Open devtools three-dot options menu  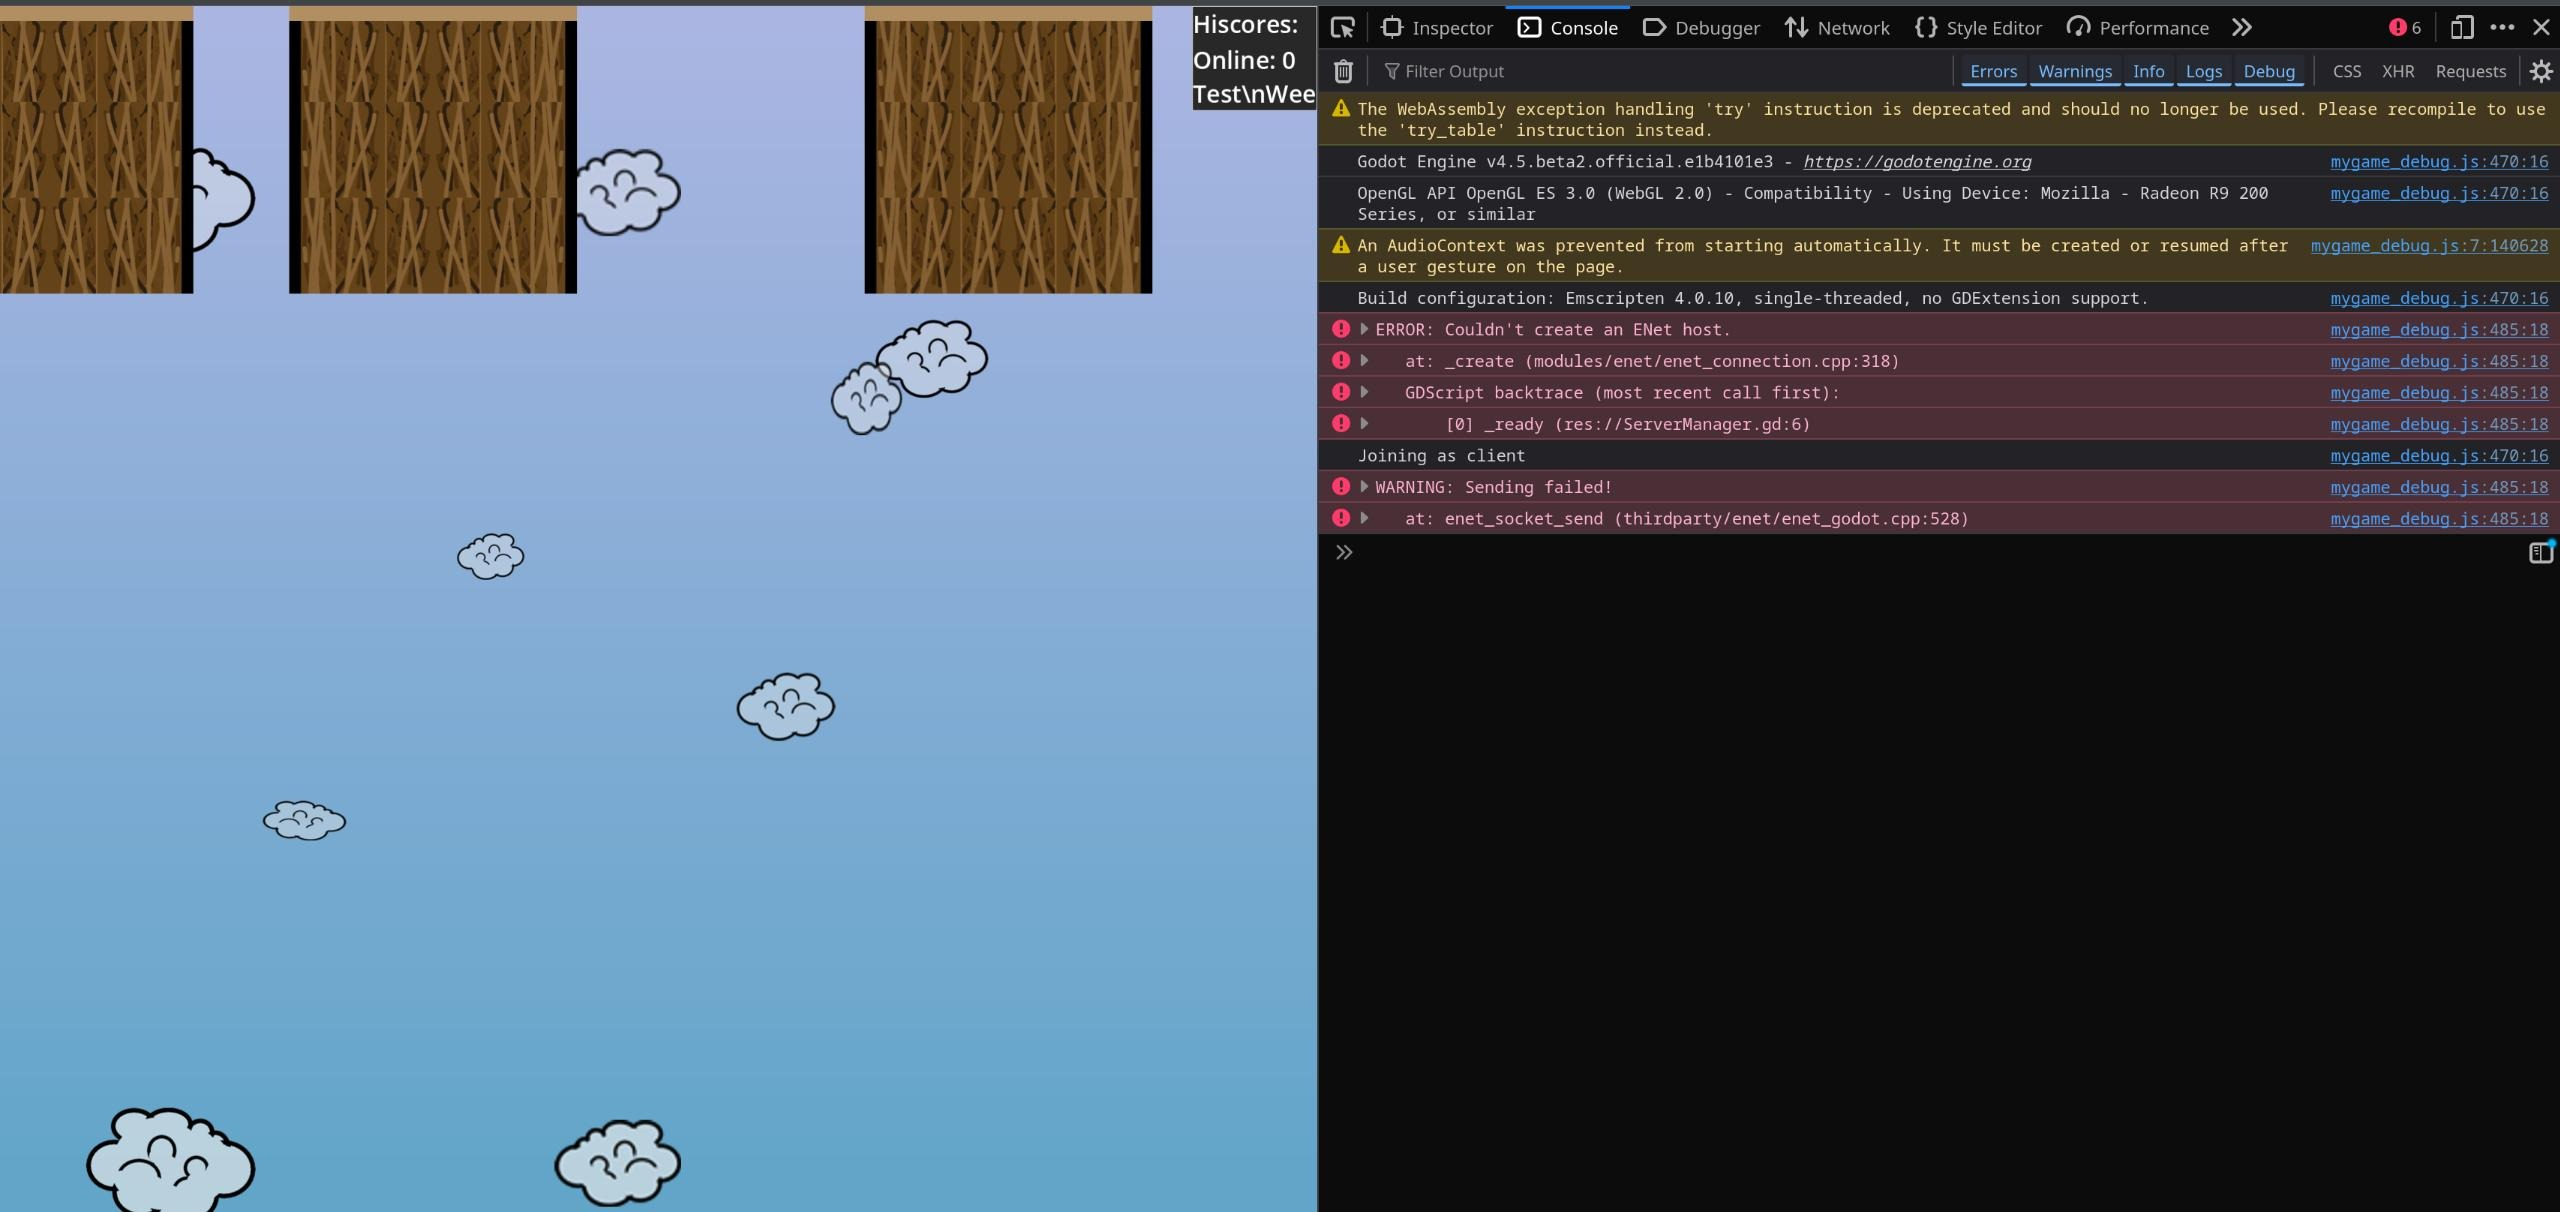point(2502,28)
